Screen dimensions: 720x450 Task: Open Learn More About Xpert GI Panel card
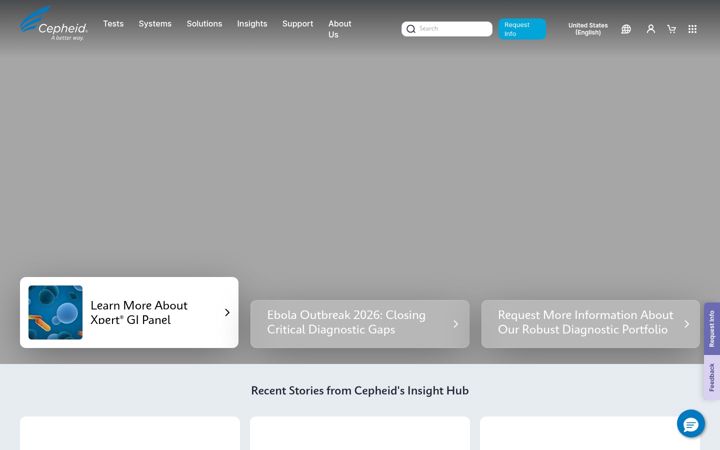[129, 312]
